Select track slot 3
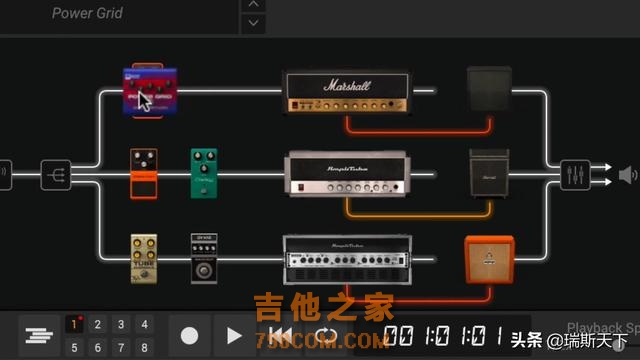The width and height of the screenshot is (640, 360). (121, 324)
